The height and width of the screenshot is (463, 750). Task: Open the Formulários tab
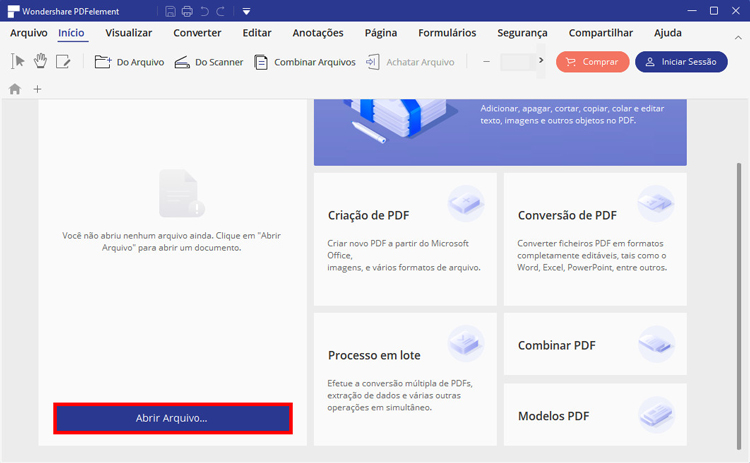point(447,33)
